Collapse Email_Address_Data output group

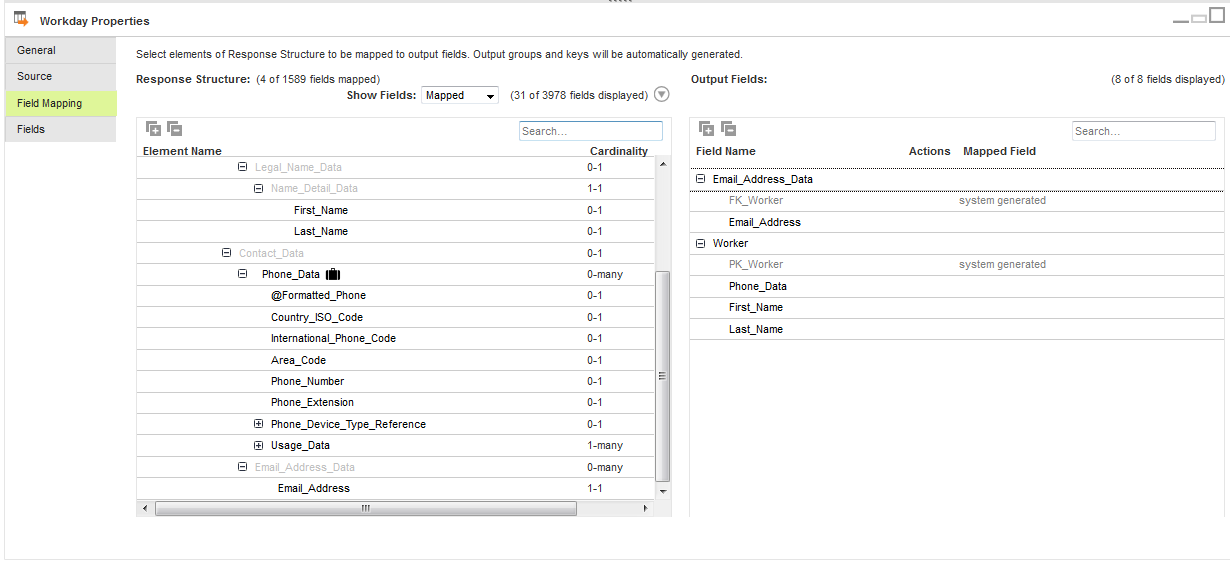click(700, 179)
